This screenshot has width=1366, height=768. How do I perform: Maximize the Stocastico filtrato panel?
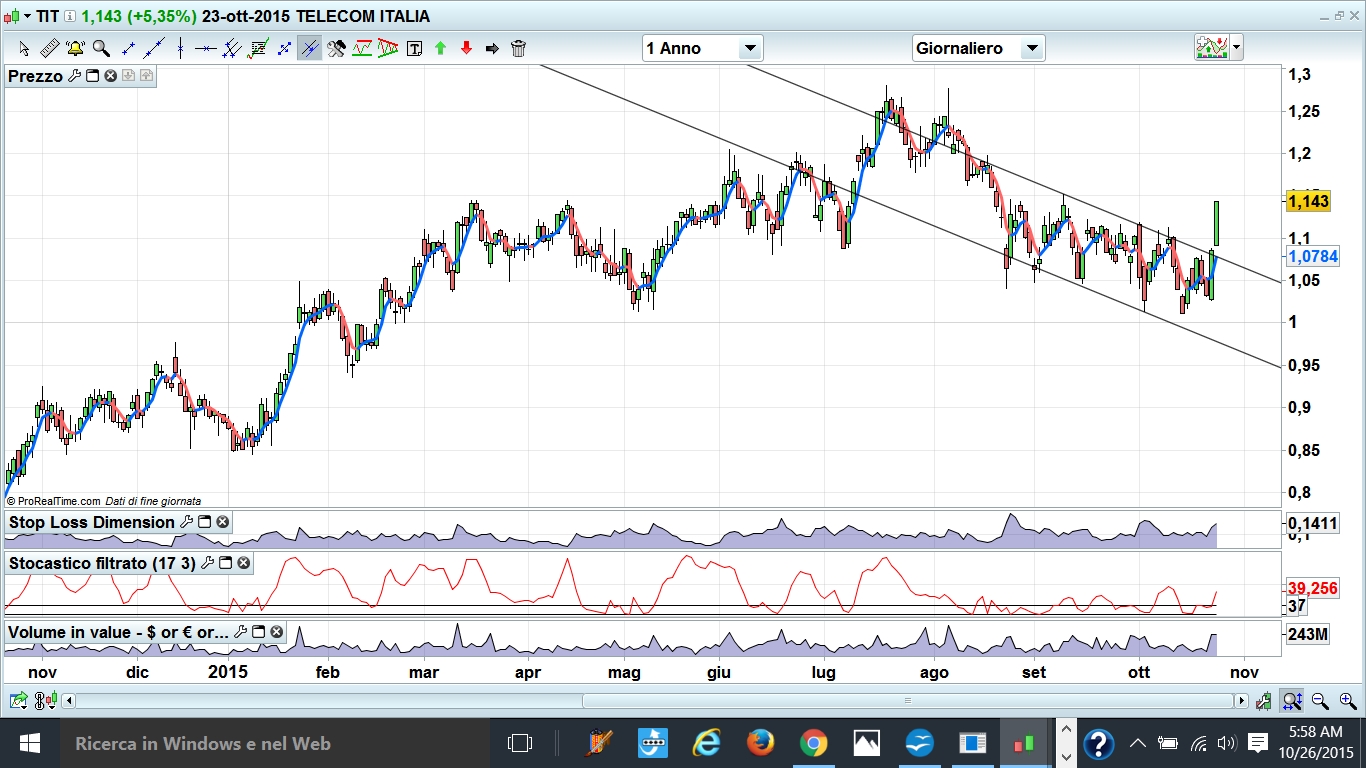pos(226,563)
